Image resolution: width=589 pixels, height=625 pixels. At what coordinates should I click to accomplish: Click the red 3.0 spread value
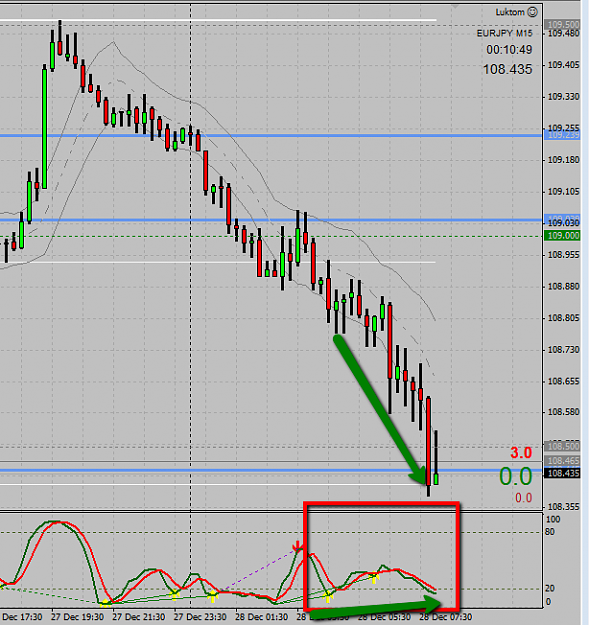point(521,453)
